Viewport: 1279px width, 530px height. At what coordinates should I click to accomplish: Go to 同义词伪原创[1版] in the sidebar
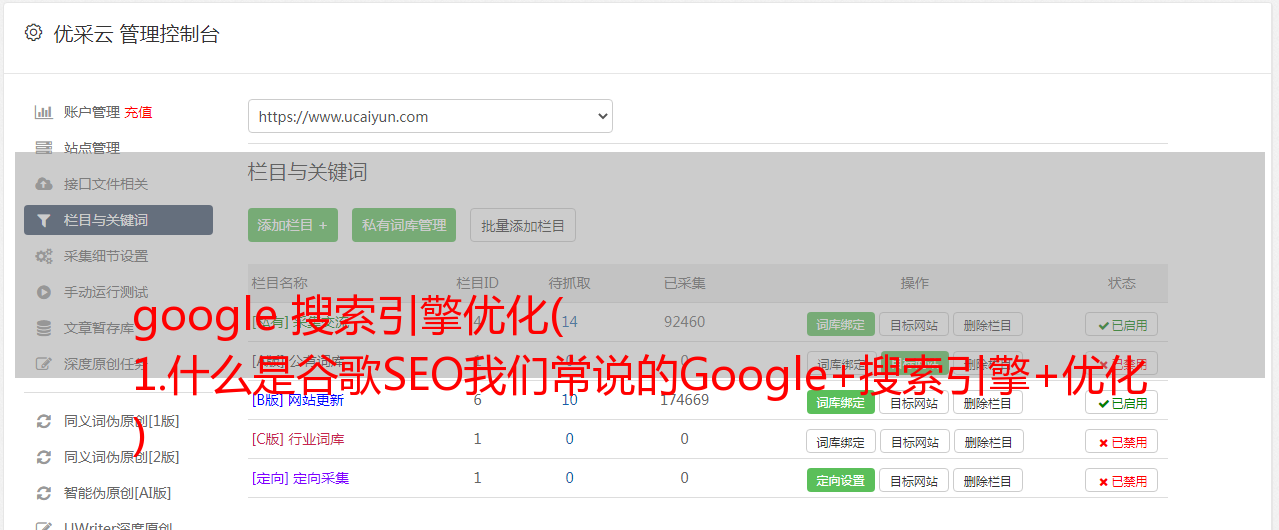point(122,421)
